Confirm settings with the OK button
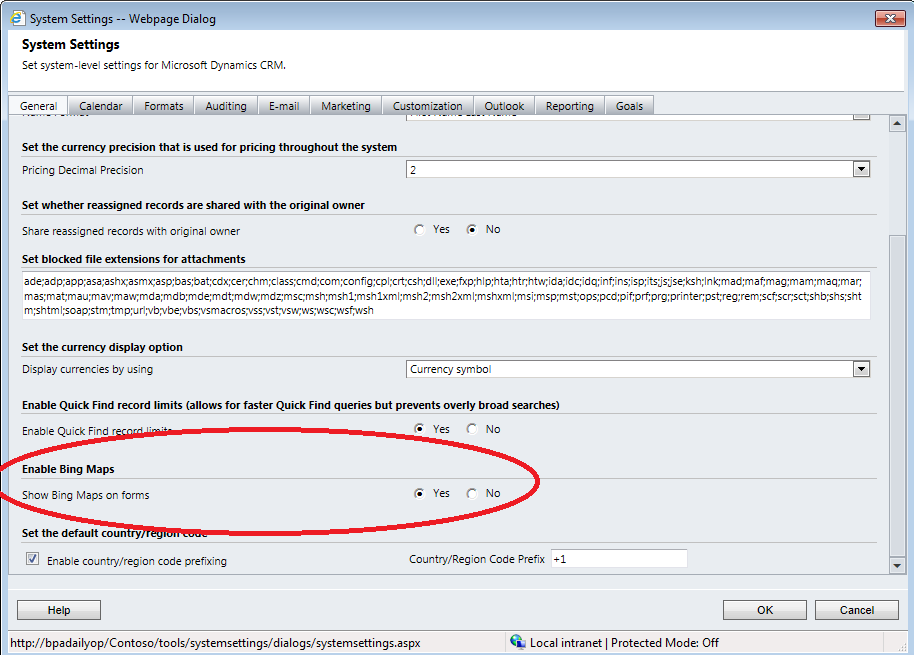Viewport: 914px width, 655px height. [764, 609]
